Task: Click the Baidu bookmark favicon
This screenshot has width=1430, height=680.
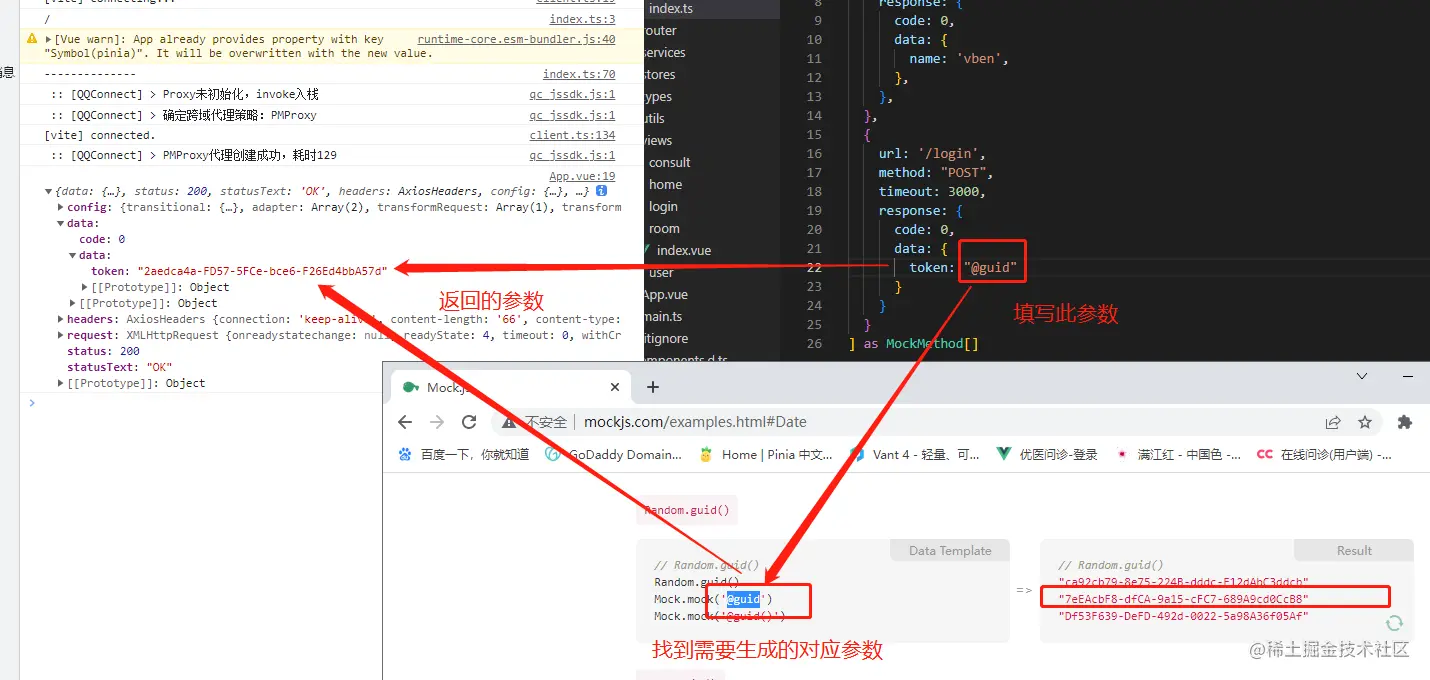Action: pos(405,454)
